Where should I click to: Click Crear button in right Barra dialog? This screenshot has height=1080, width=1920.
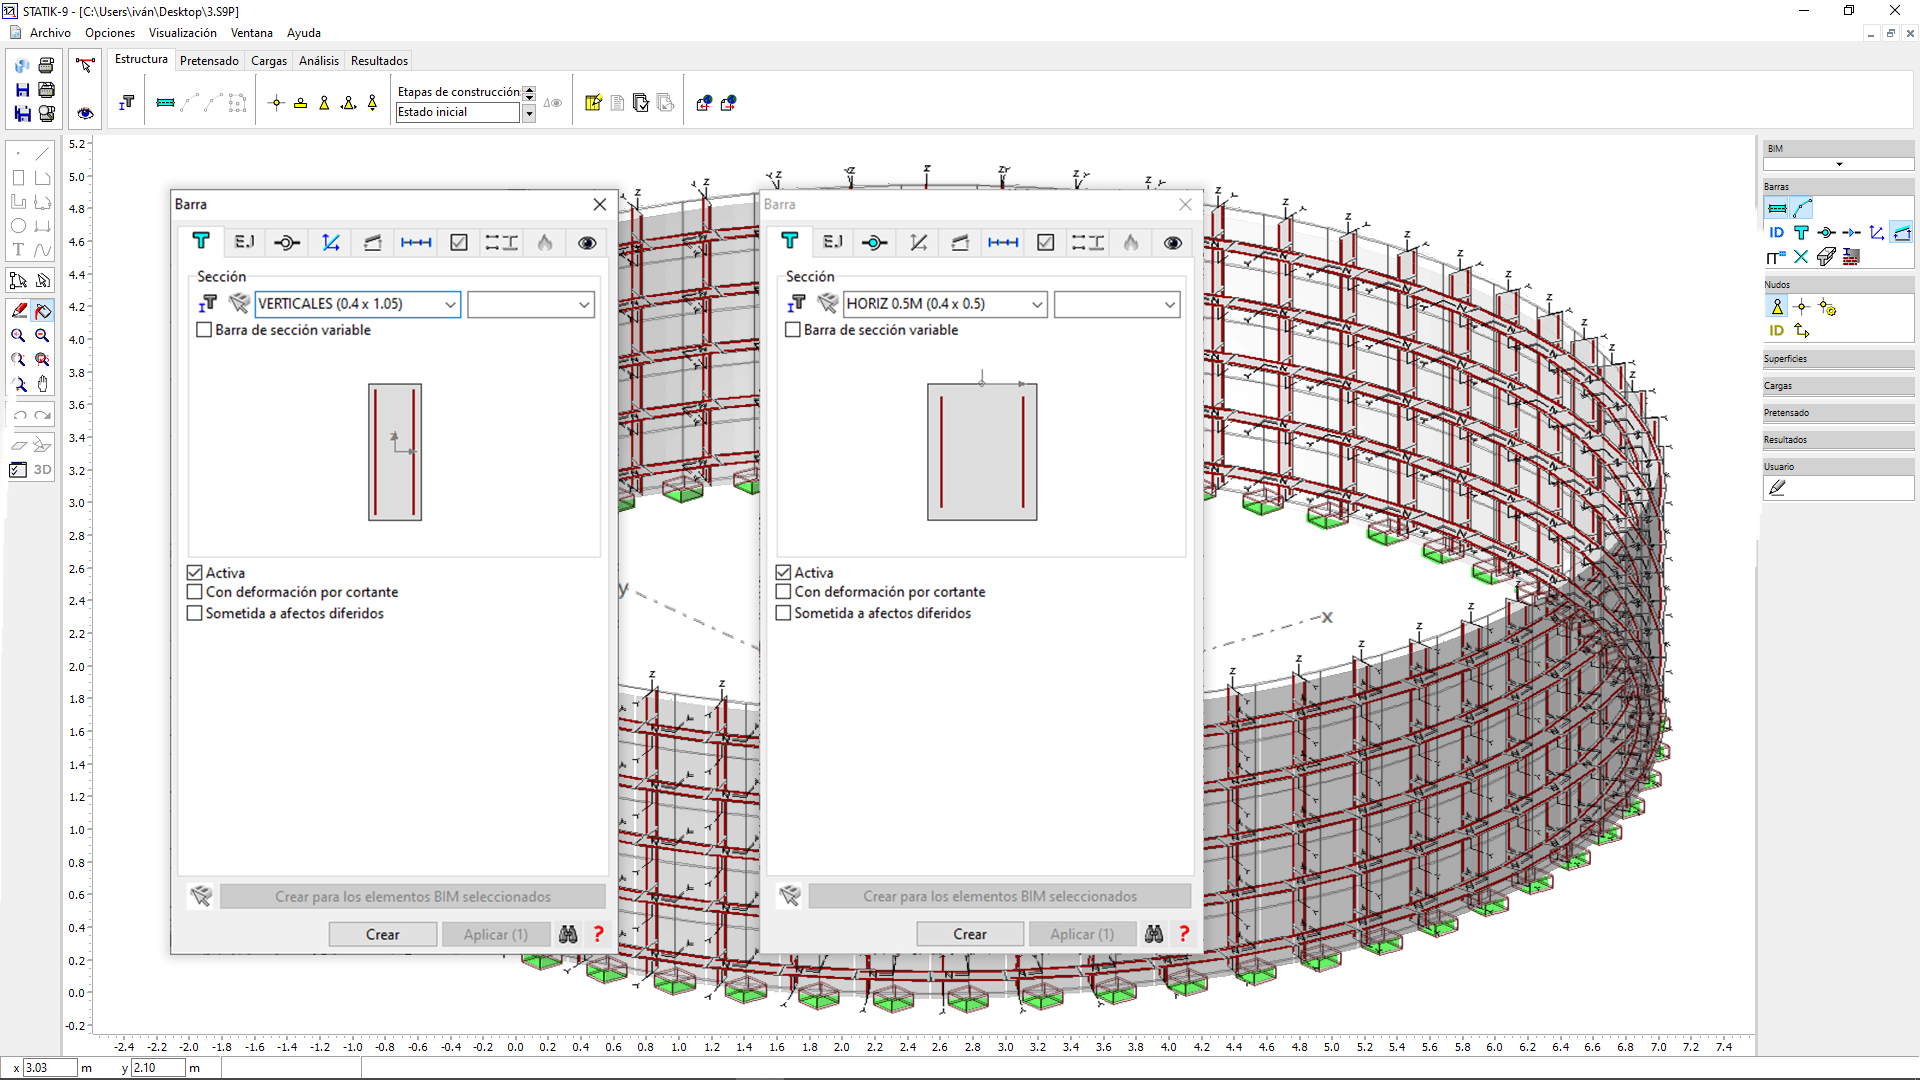(x=969, y=934)
